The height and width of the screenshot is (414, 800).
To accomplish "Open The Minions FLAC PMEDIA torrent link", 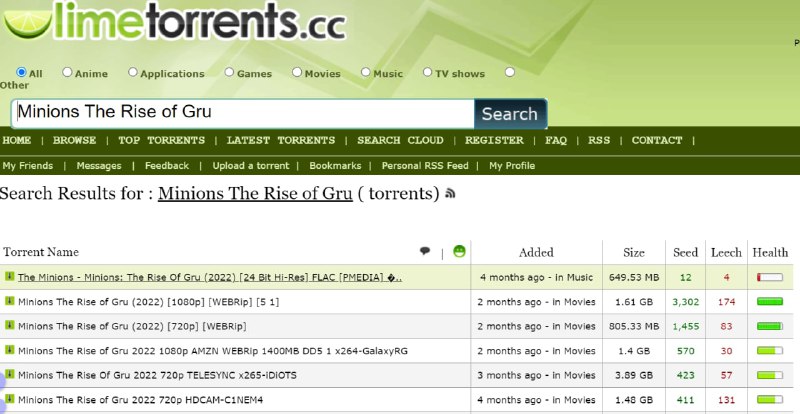I will coord(210,277).
